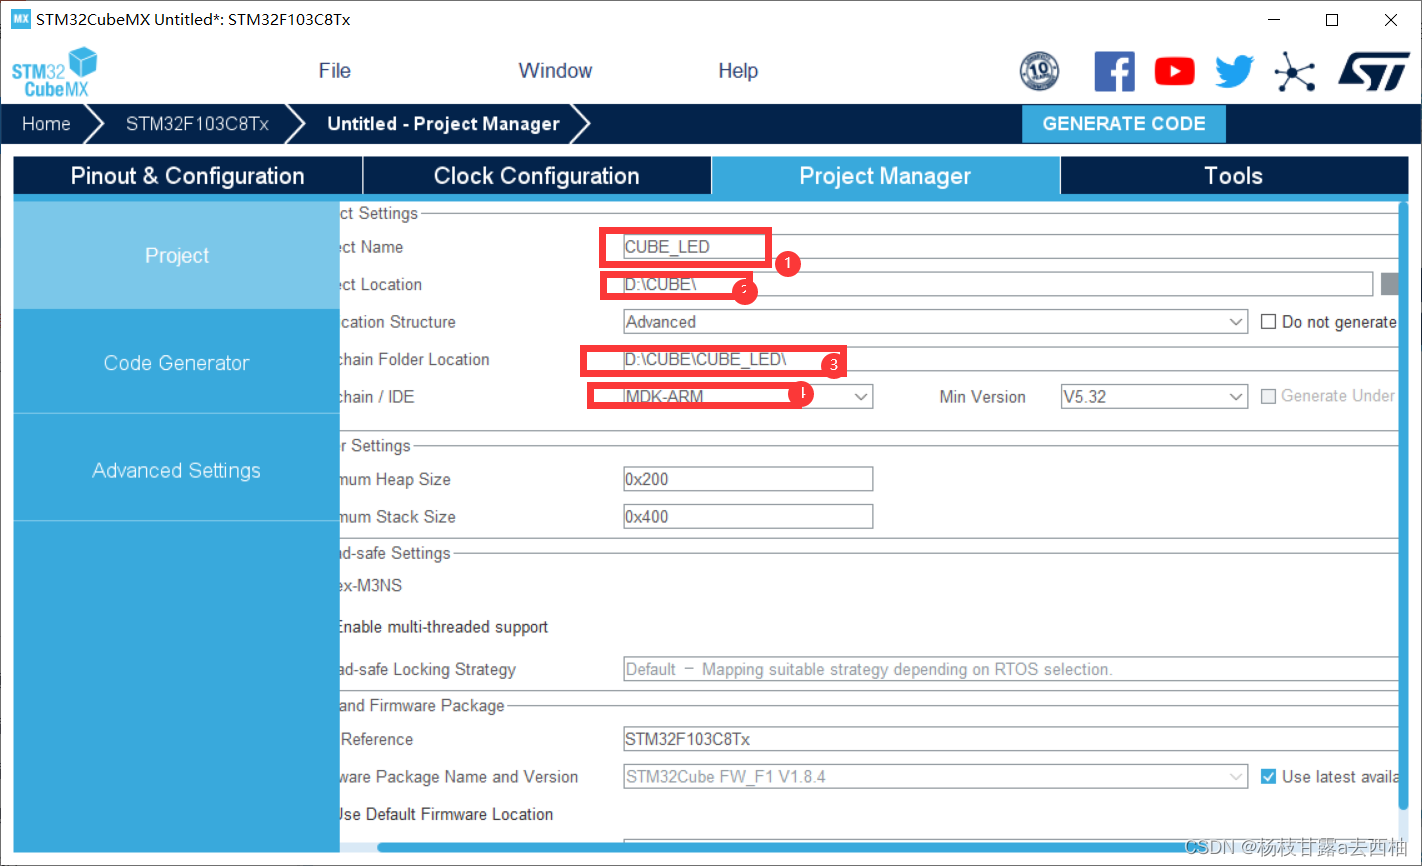Switch to the Tools tab

[x=1233, y=176]
